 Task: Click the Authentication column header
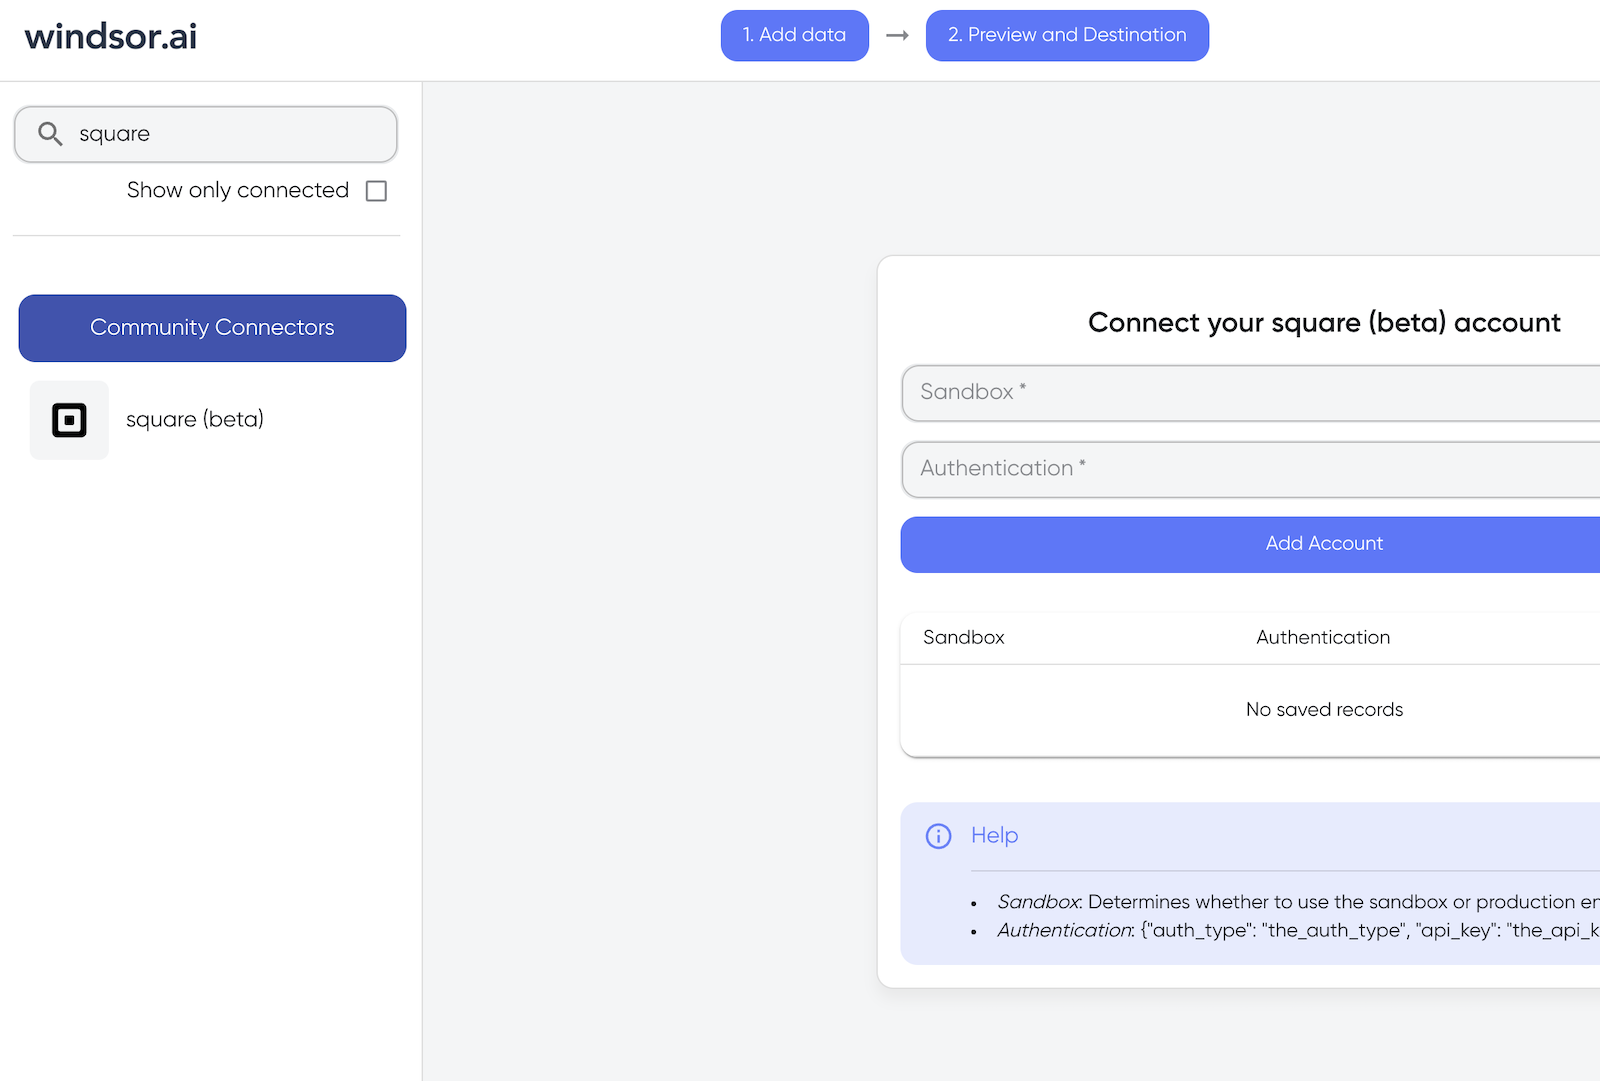click(x=1323, y=638)
